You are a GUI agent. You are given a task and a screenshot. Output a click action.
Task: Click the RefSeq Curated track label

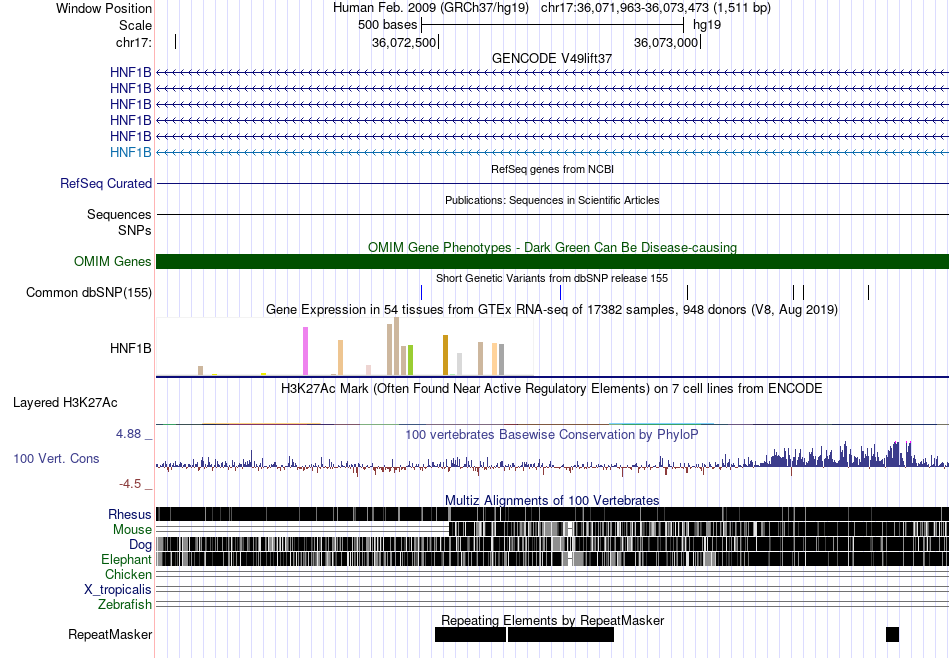[x=106, y=183]
